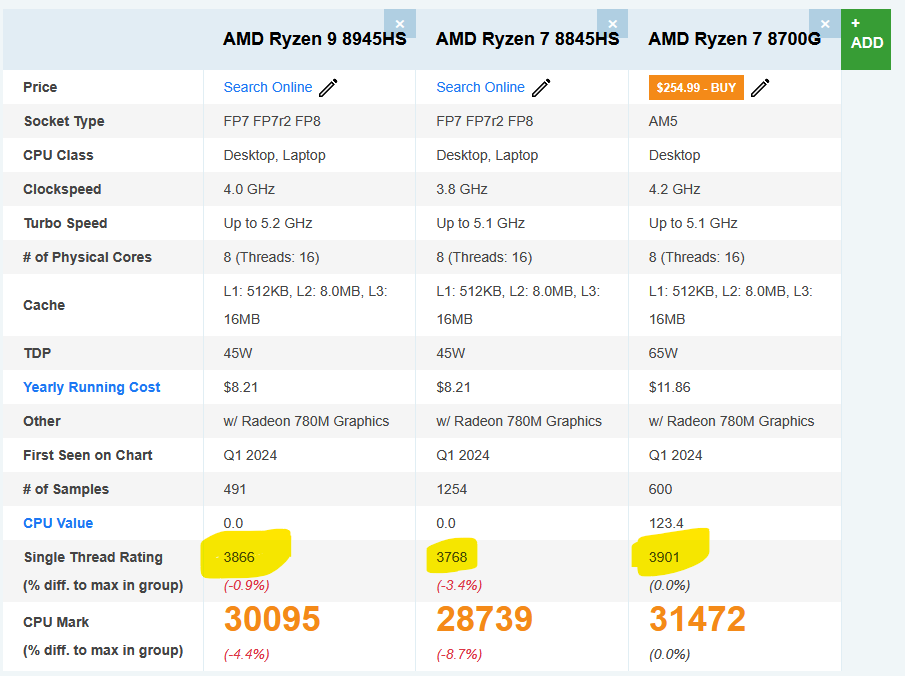
Task: Click the Turbo Speed row label
Action: click(x=65, y=223)
